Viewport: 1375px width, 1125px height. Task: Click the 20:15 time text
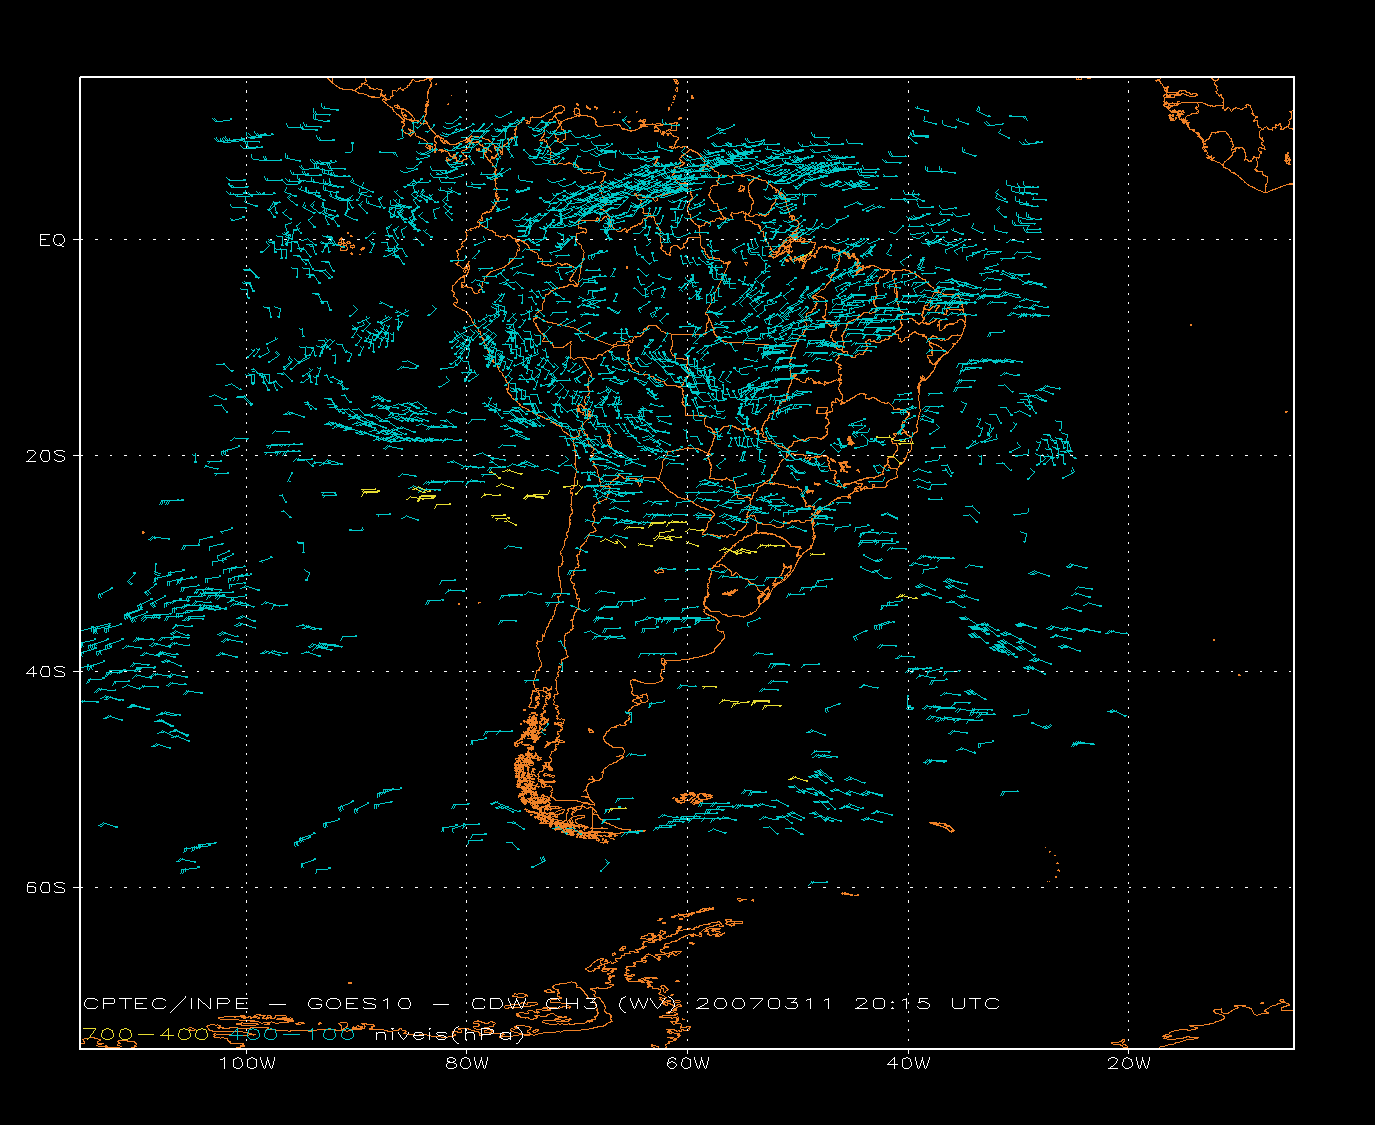(893, 1003)
